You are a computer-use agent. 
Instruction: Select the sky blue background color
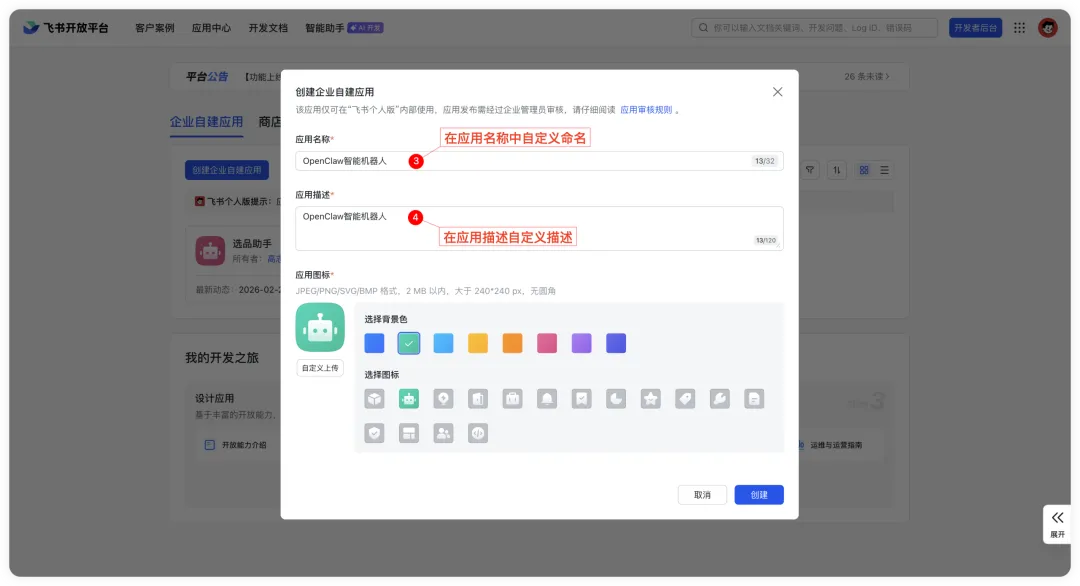(444, 343)
